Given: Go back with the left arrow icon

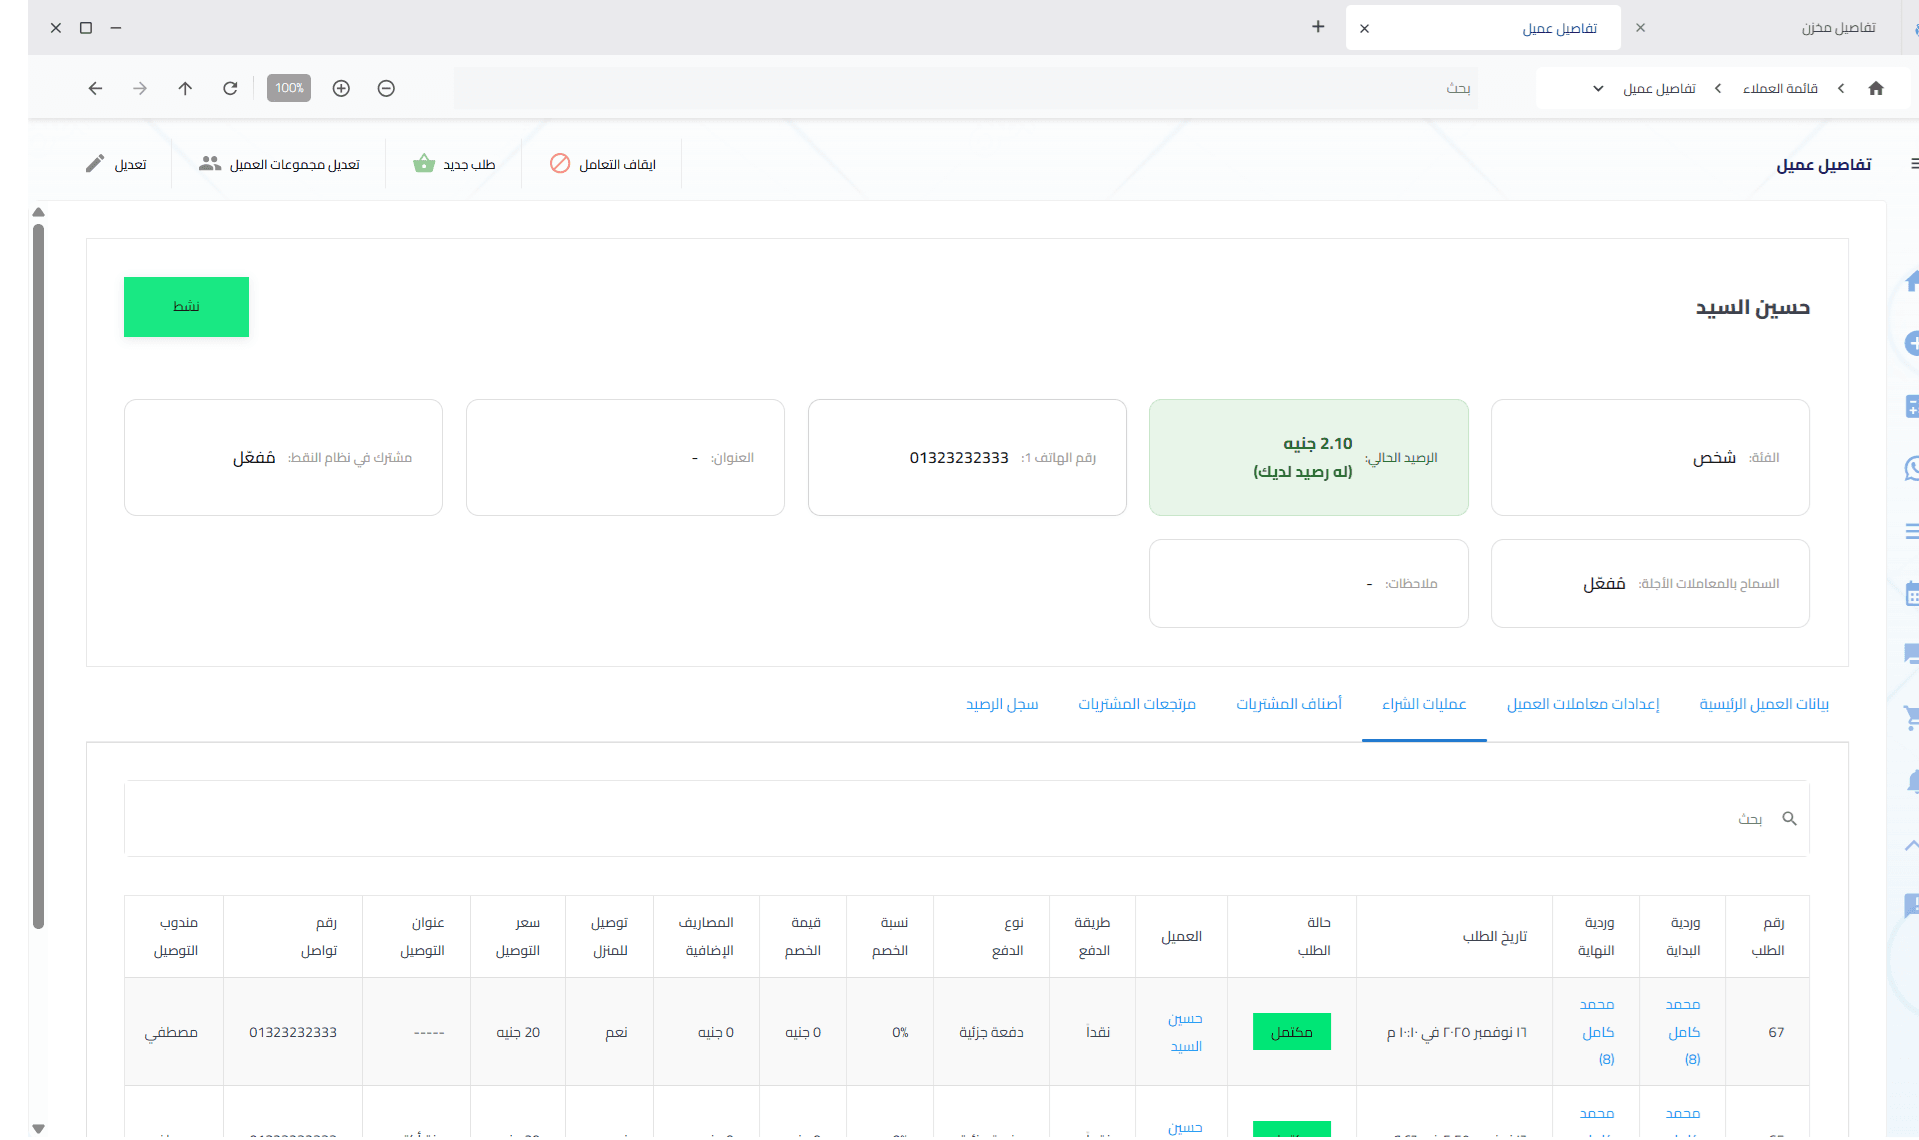Looking at the screenshot, I should [x=95, y=88].
